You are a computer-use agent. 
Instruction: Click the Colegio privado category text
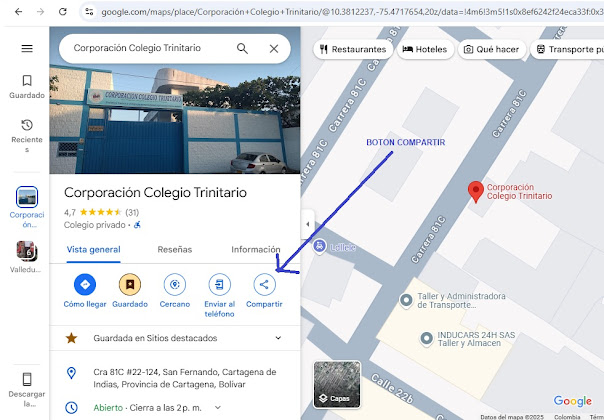pos(95,225)
